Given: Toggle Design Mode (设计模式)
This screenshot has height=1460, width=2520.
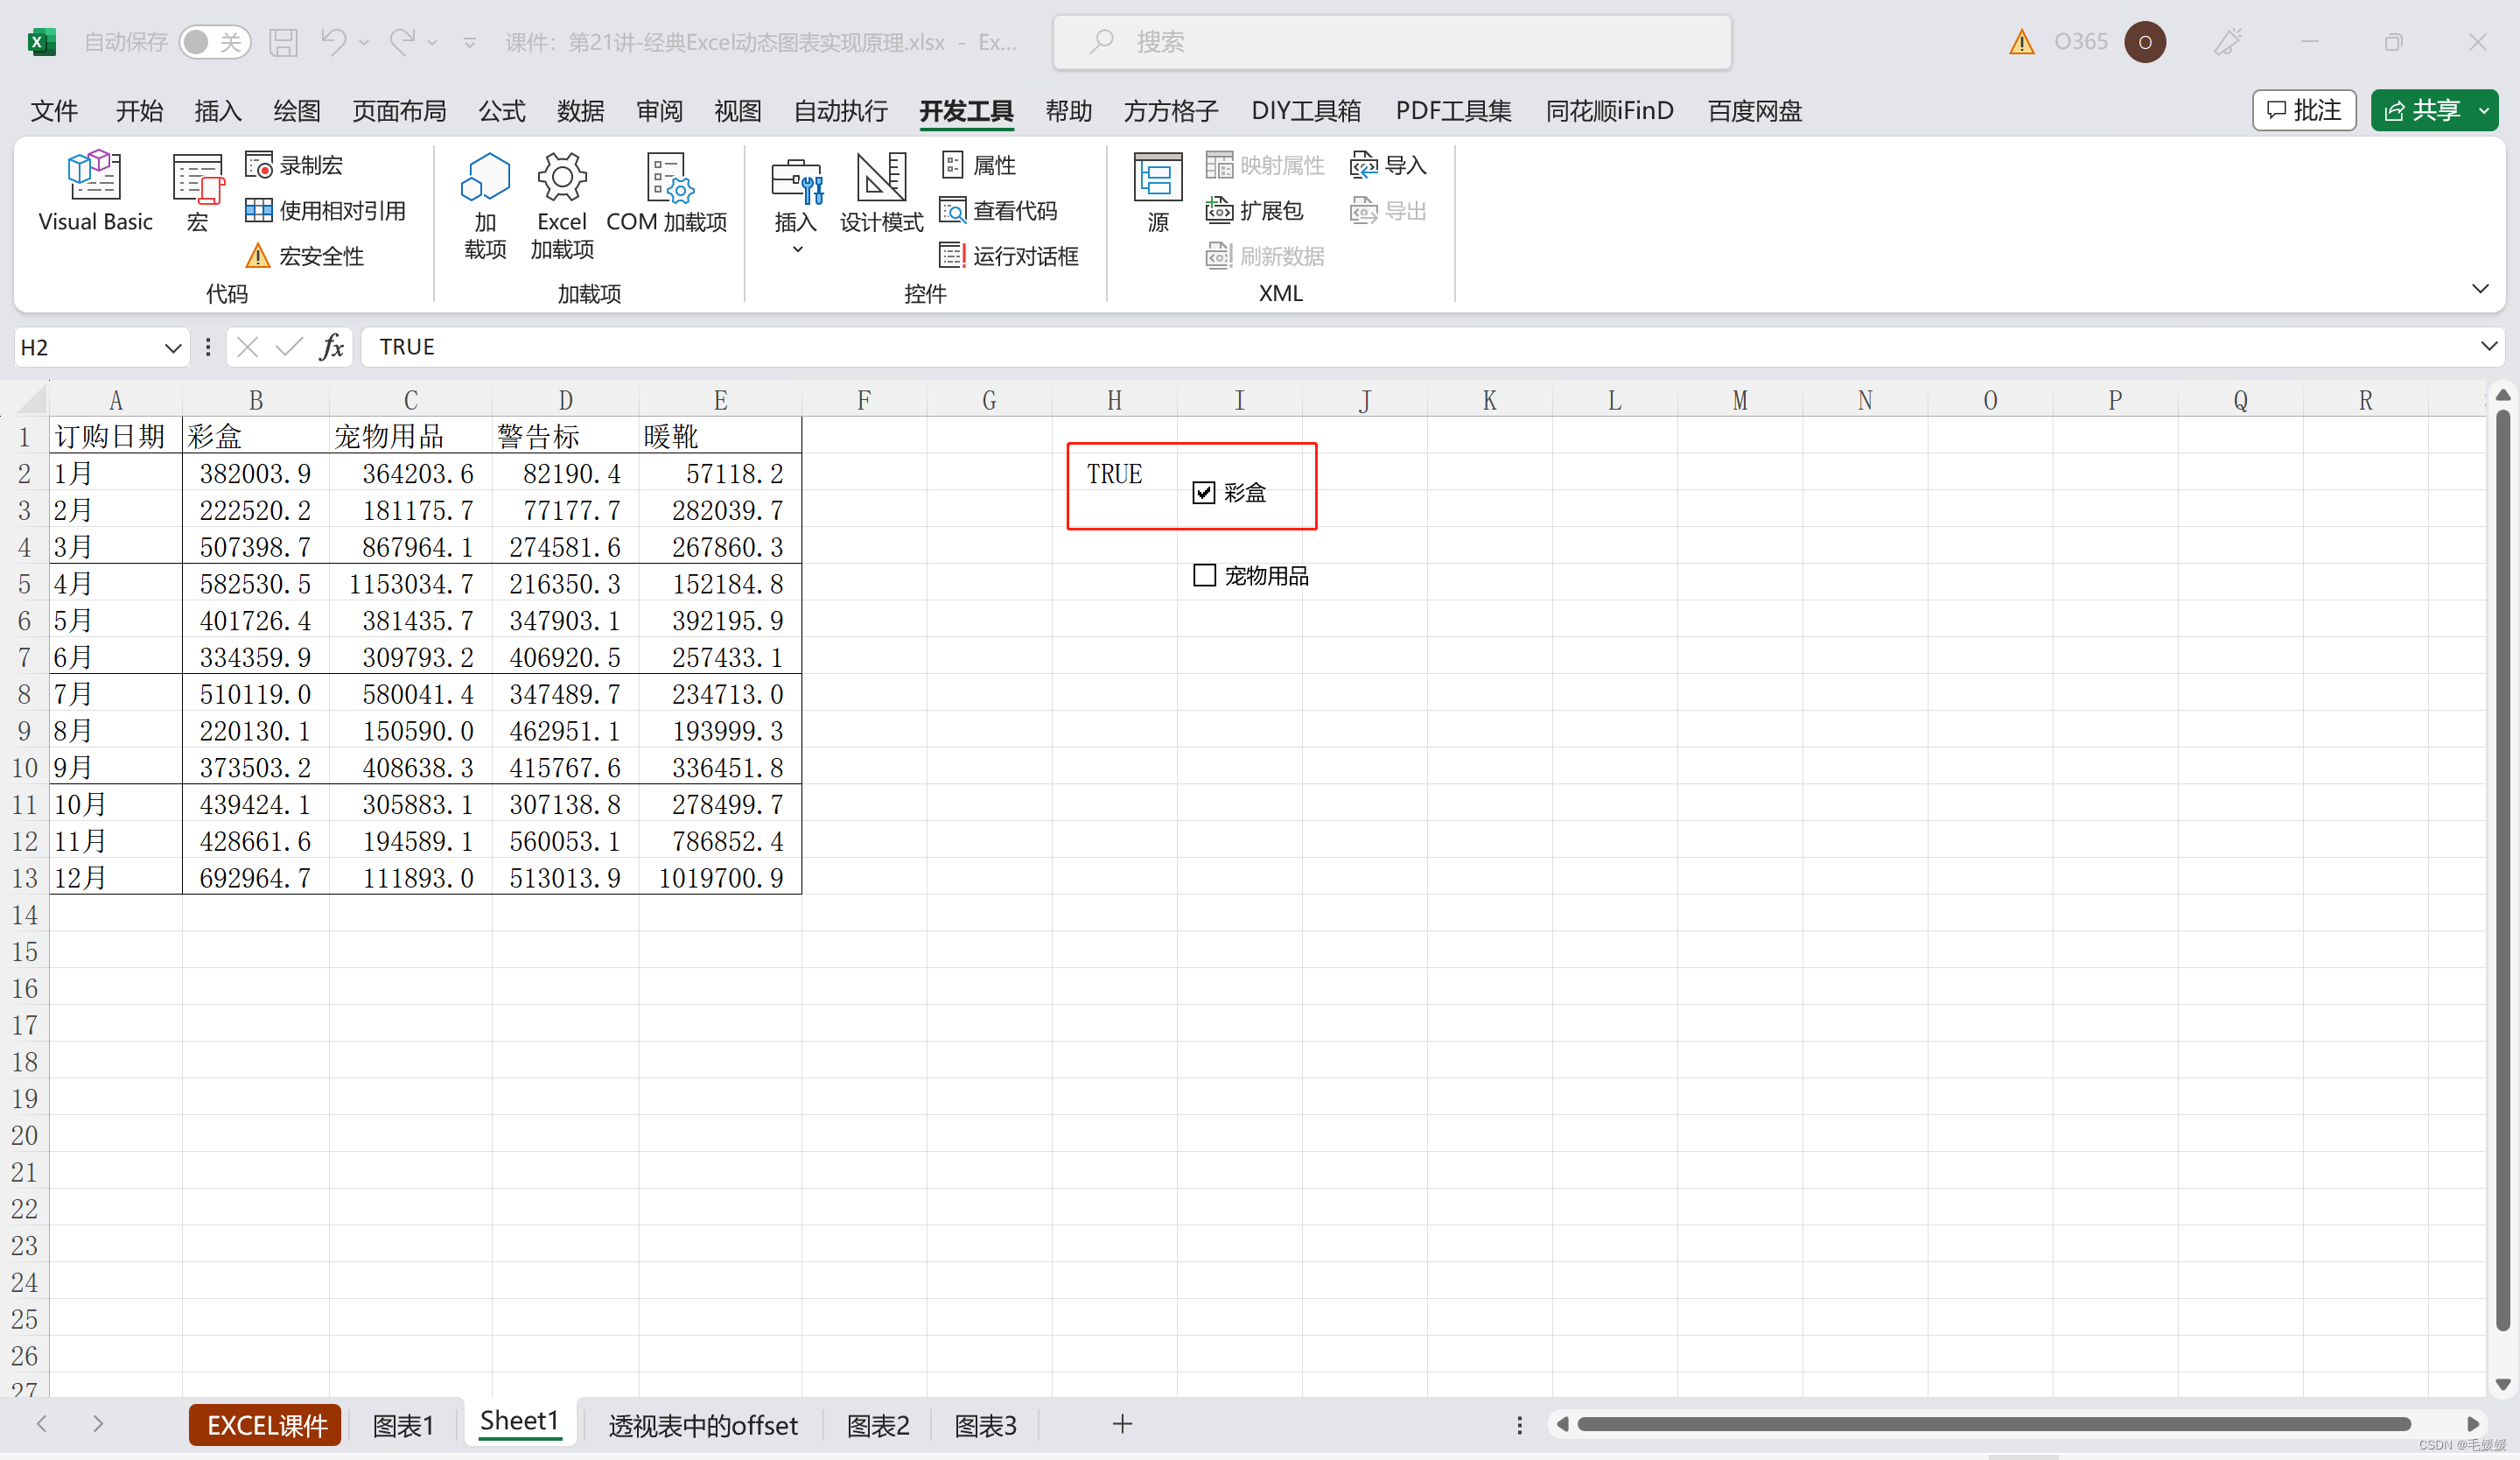Looking at the screenshot, I should 881,191.
